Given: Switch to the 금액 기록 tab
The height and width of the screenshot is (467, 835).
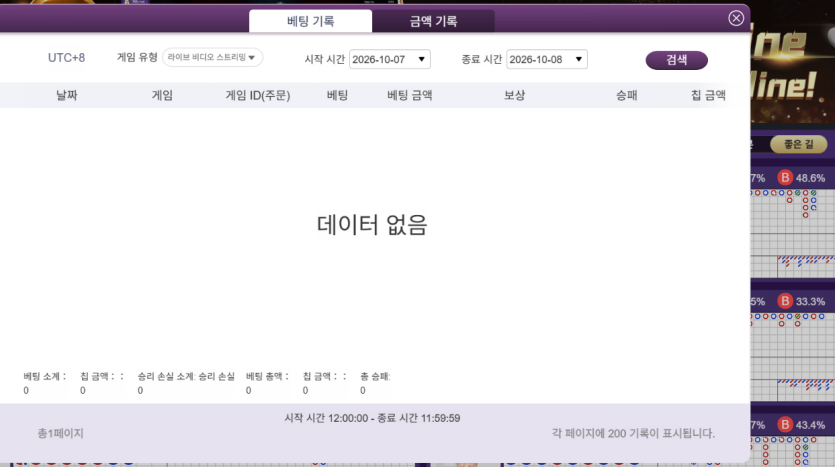Looking at the screenshot, I should 433,21.
